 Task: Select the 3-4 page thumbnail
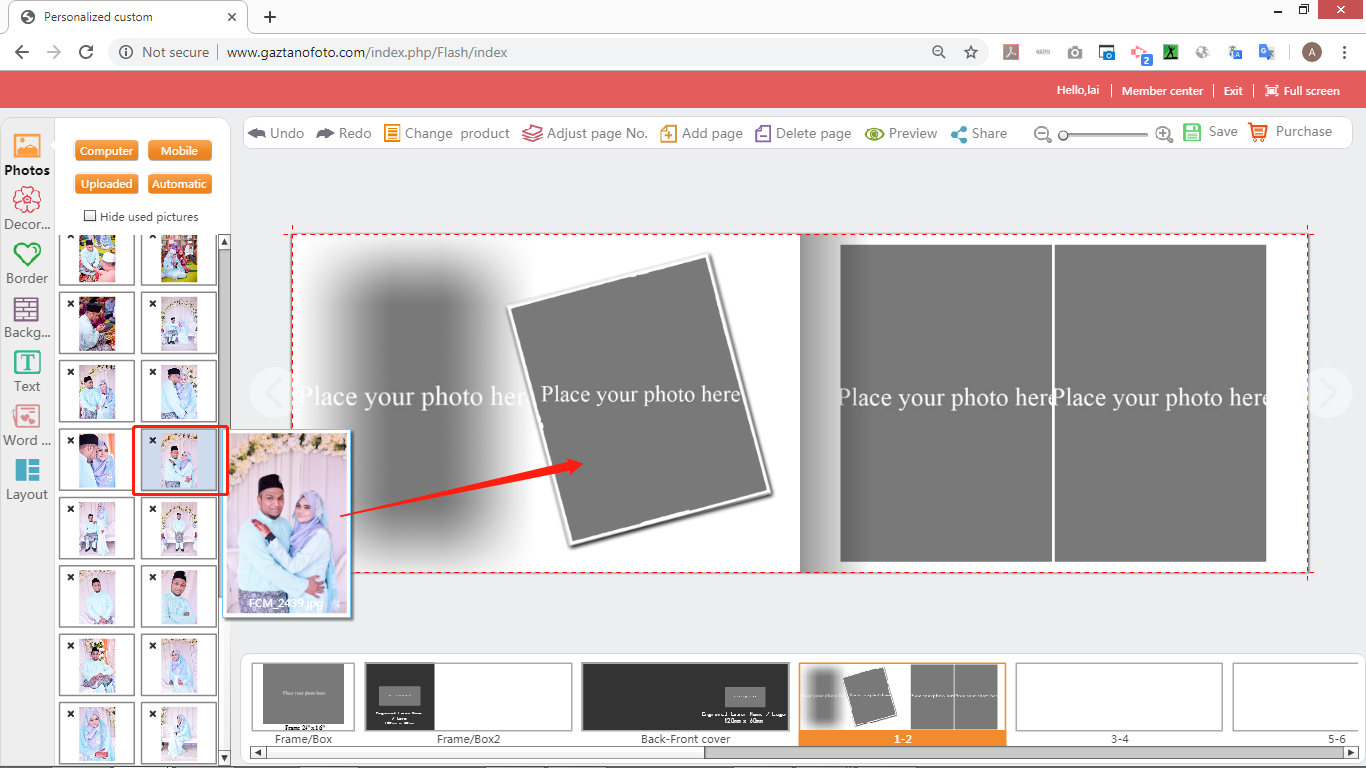point(1119,697)
